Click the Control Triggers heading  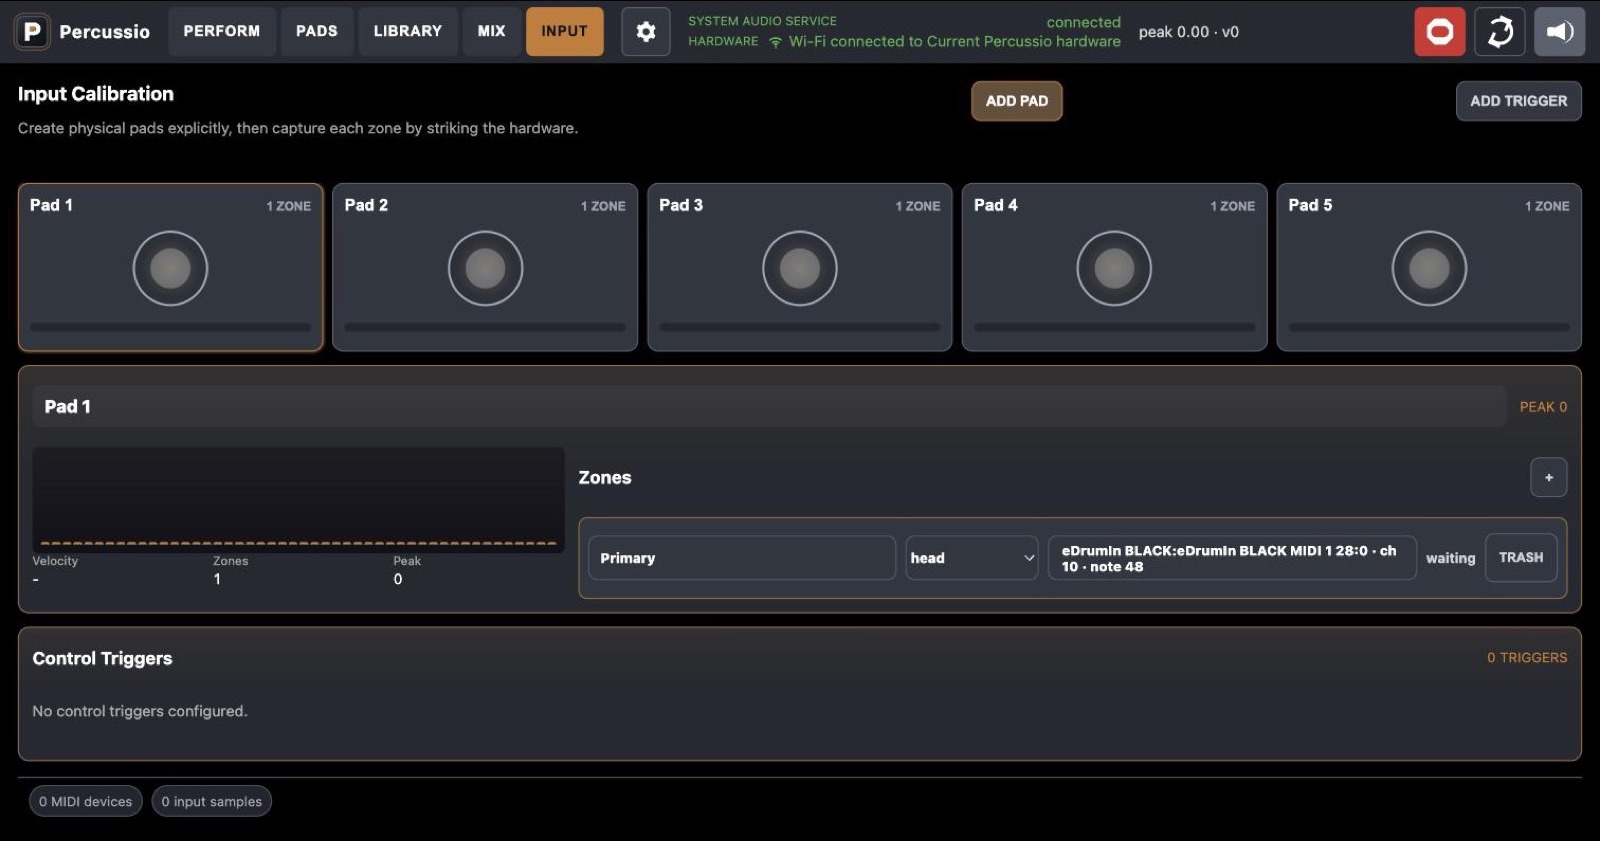(102, 659)
